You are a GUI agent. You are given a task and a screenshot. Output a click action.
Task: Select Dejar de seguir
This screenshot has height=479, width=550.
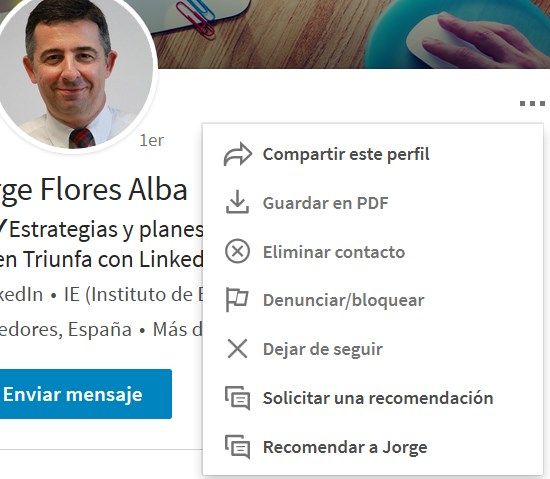click(x=323, y=349)
